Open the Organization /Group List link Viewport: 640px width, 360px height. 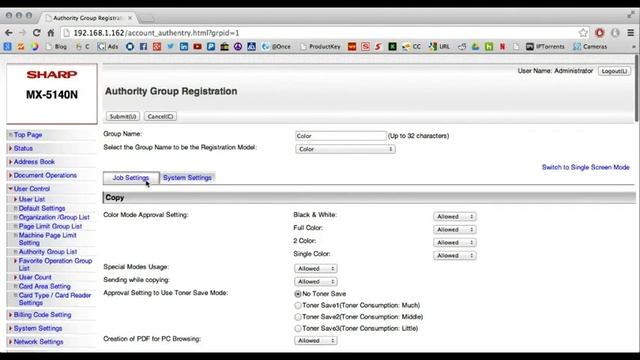54,217
